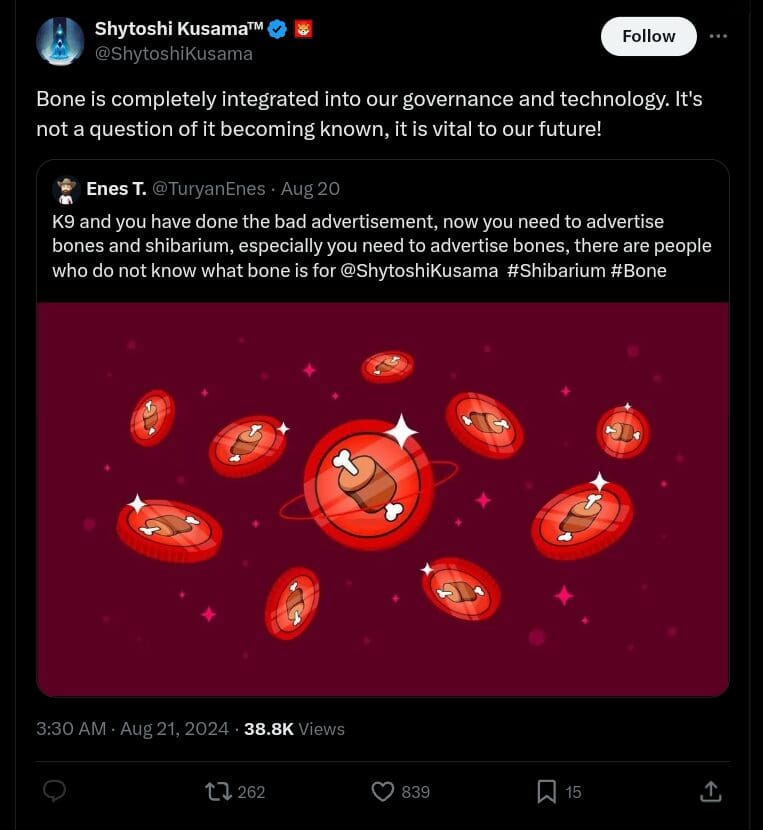763x830 pixels.
Task: Open the reply composer via speech bubble icon
Action: pyautogui.click(x=54, y=791)
